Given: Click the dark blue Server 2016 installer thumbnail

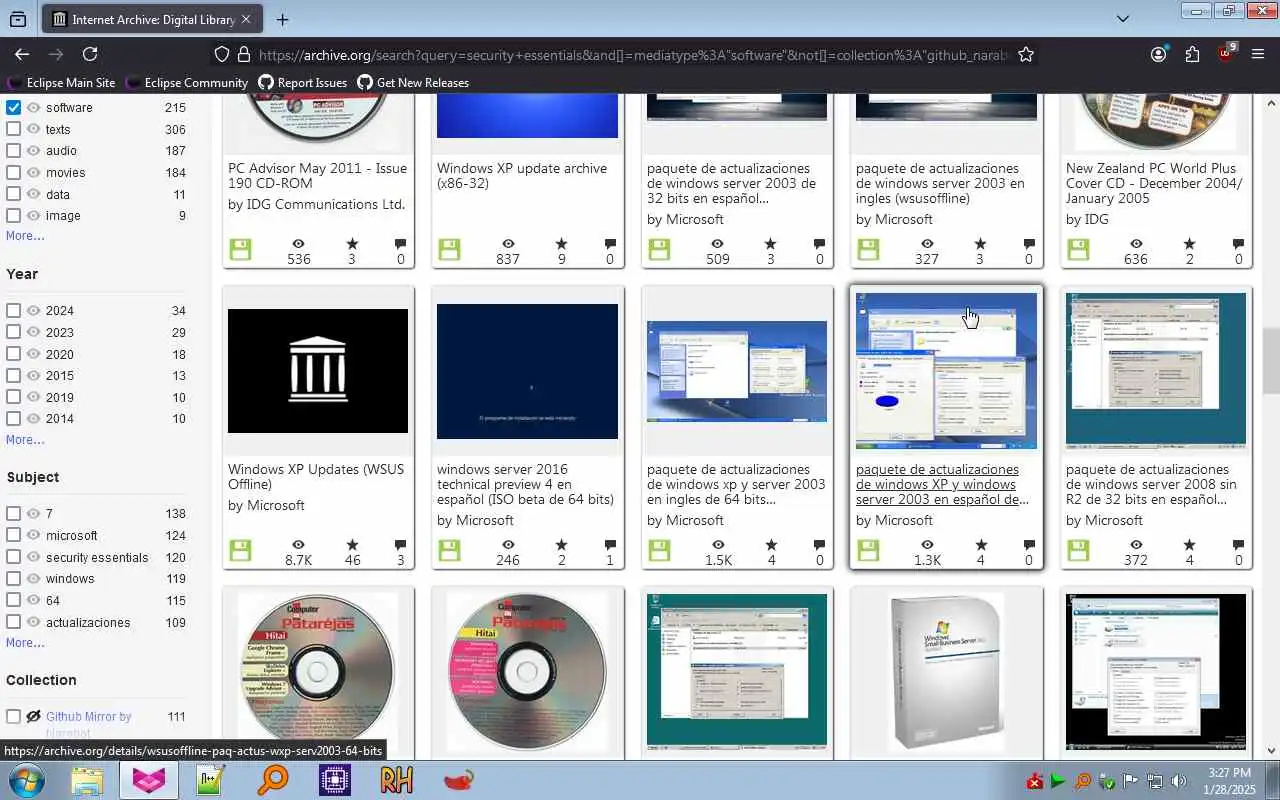Looking at the screenshot, I should [527, 371].
